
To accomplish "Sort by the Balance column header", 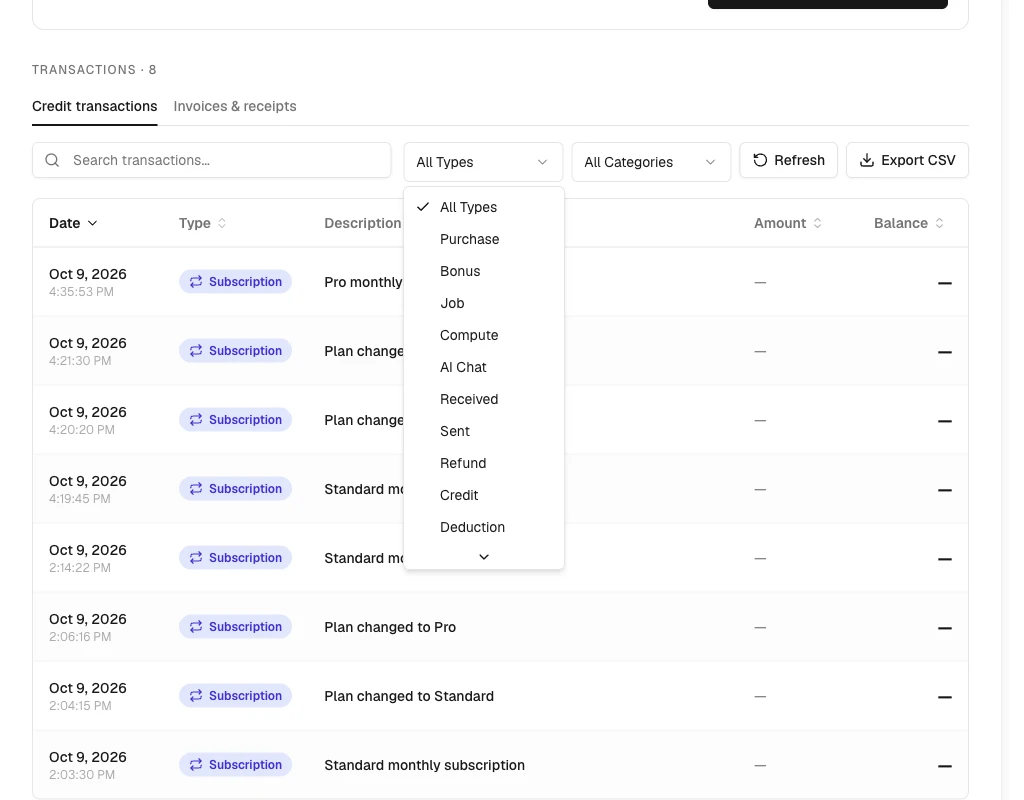I will click(x=908, y=223).
